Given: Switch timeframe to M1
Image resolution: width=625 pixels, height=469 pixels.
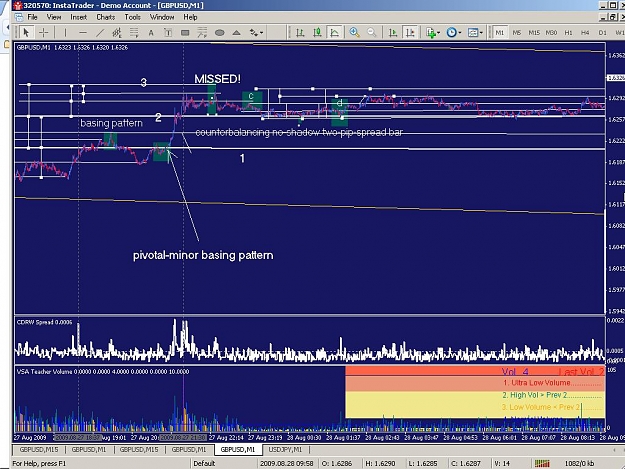Looking at the screenshot, I should click(500, 33).
